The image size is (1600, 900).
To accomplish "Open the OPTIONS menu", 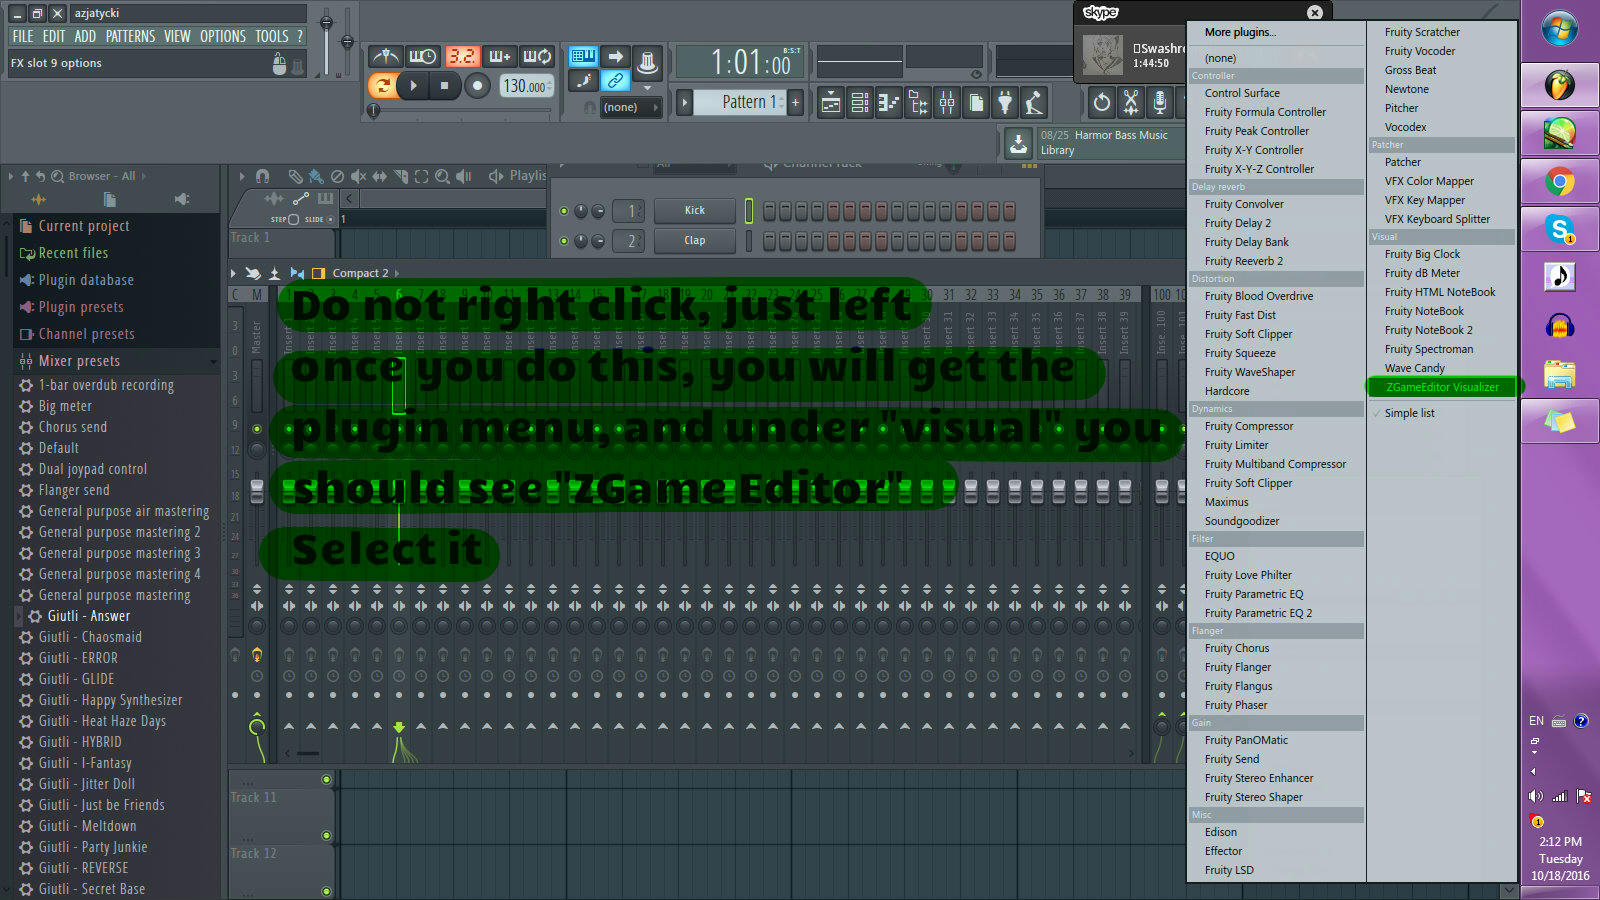I will point(222,35).
